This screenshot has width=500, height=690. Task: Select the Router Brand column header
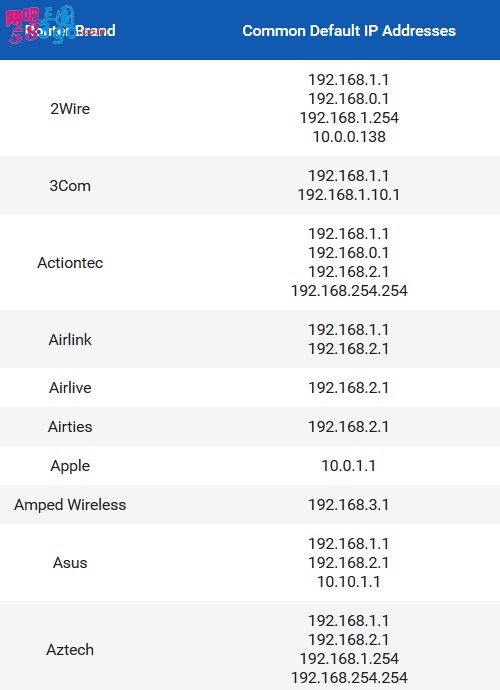(70, 30)
